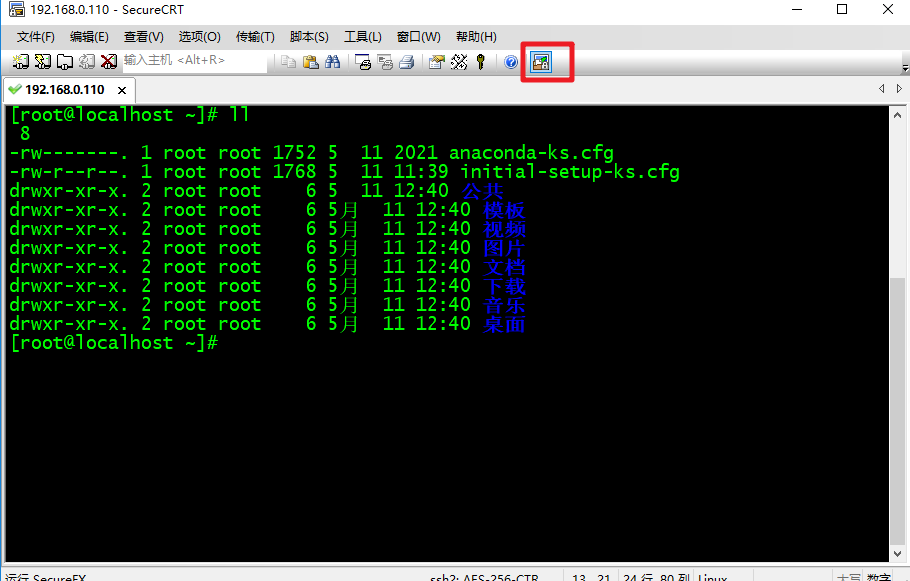910x581 pixels.
Task: Click the ssh2: AES-256-CTR status entry
Action: [484, 577]
